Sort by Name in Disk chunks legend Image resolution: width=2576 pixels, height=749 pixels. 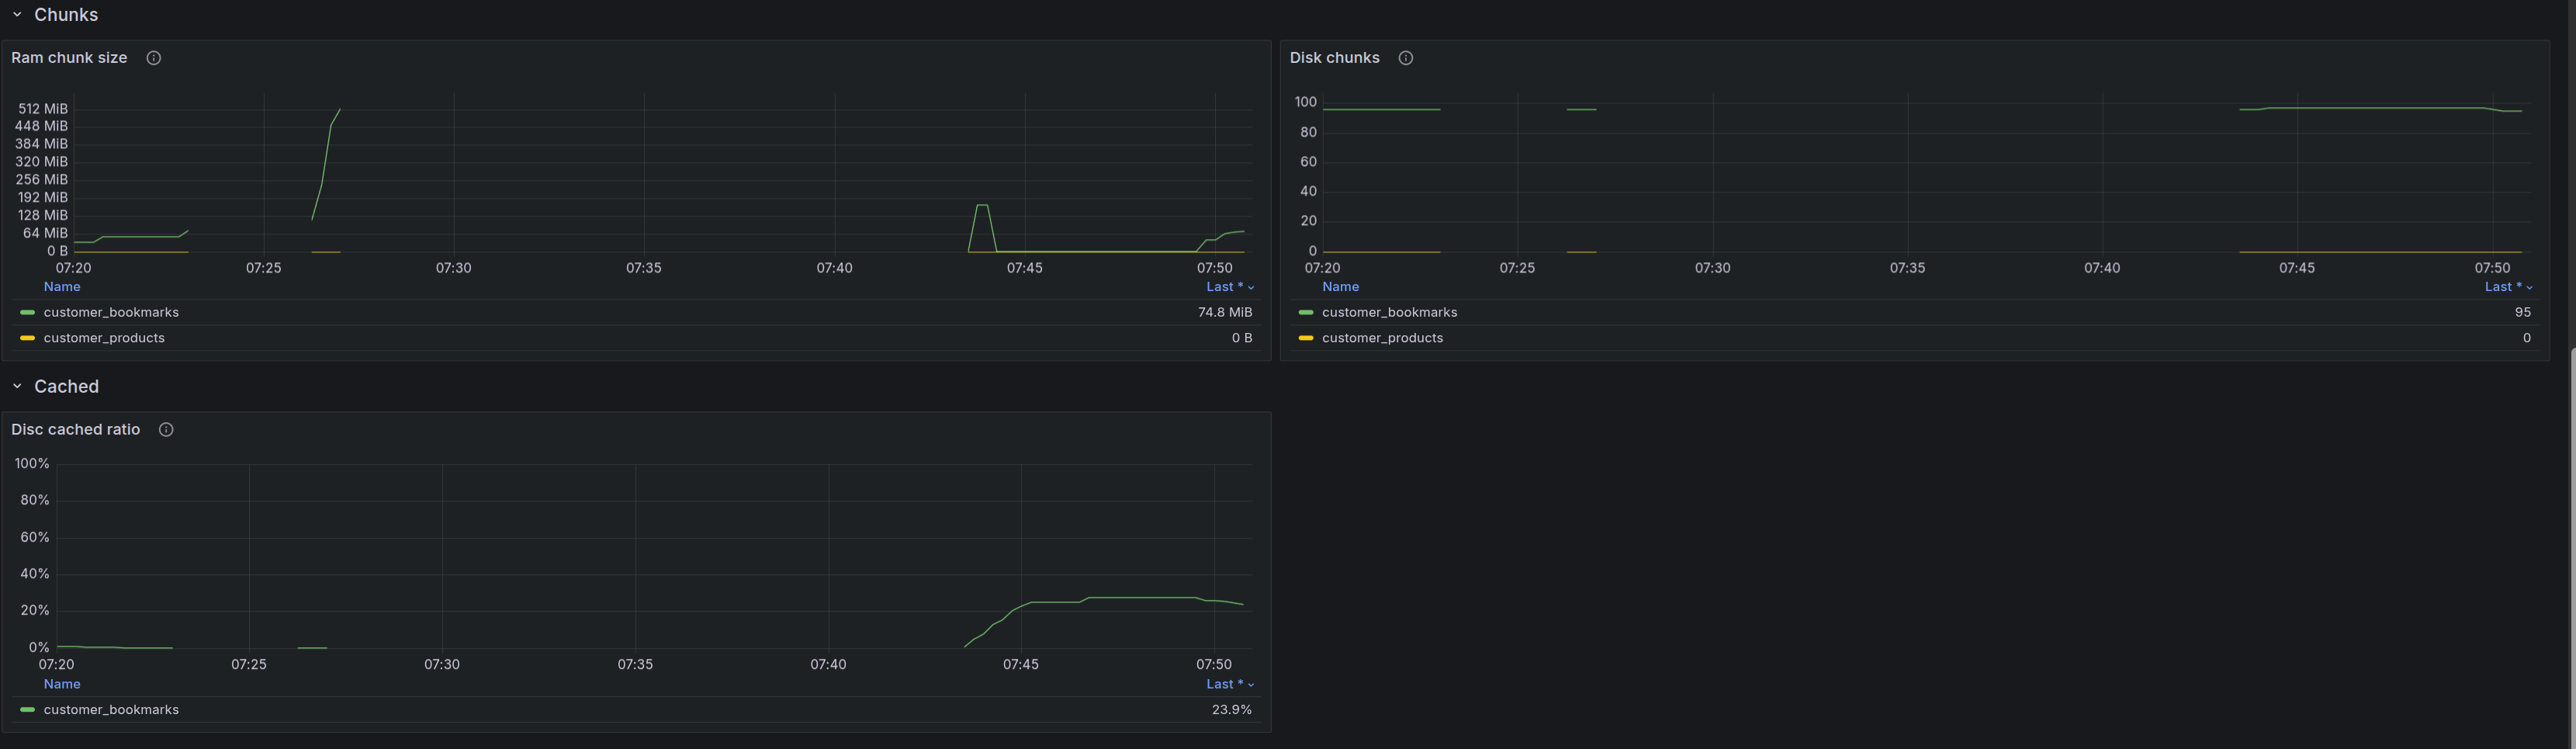click(x=1340, y=287)
